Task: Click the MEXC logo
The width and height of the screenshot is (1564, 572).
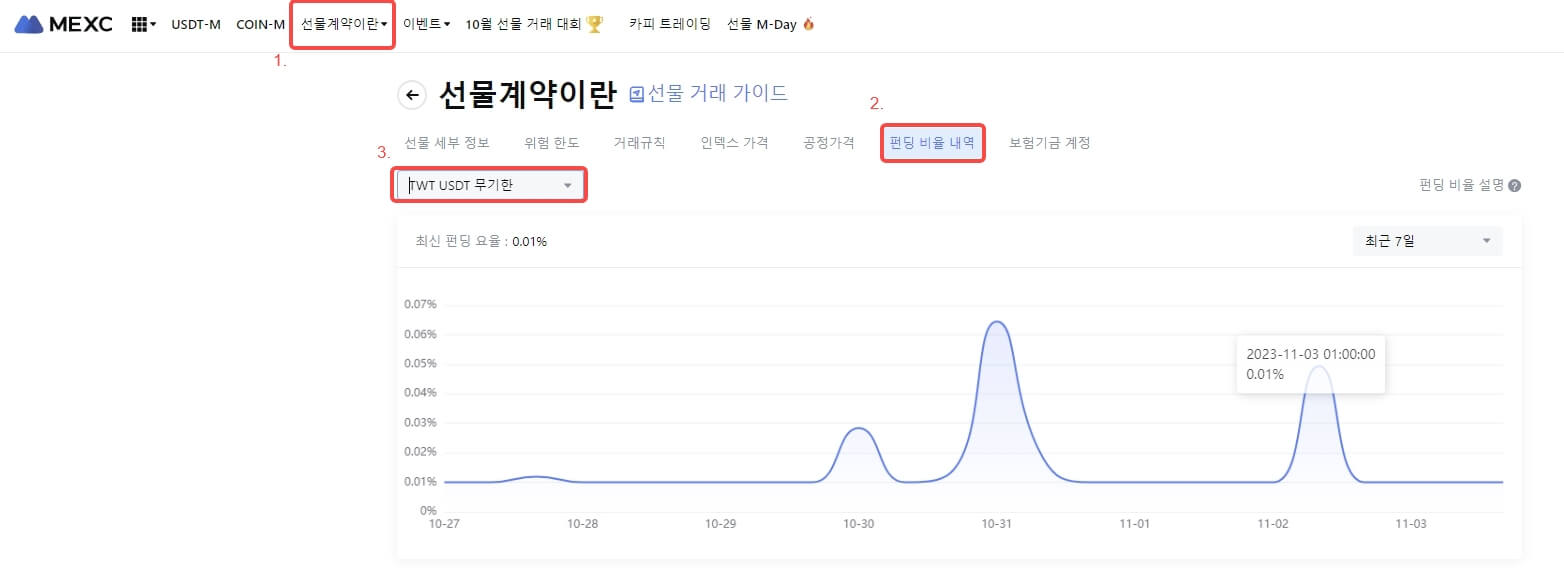Action: [x=63, y=24]
